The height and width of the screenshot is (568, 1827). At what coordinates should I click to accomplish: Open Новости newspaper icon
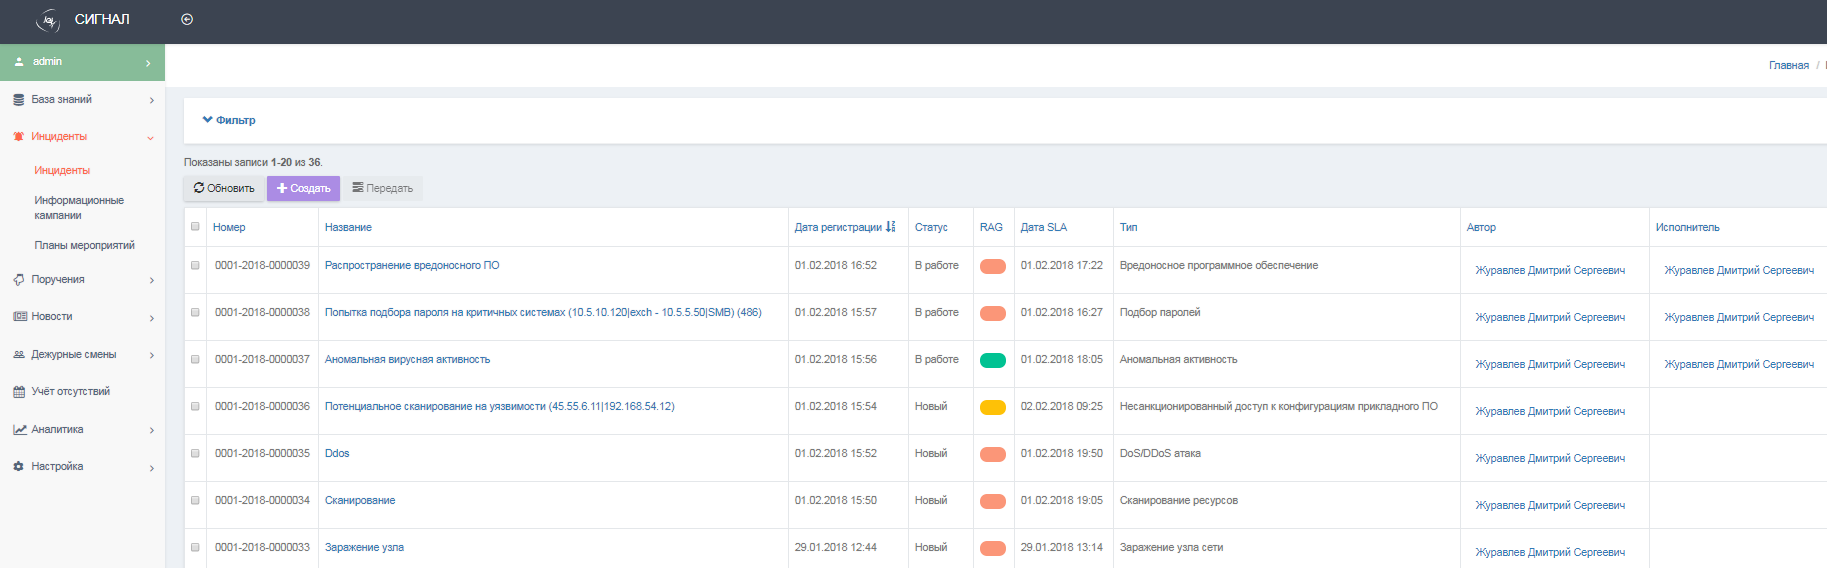(19, 317)
